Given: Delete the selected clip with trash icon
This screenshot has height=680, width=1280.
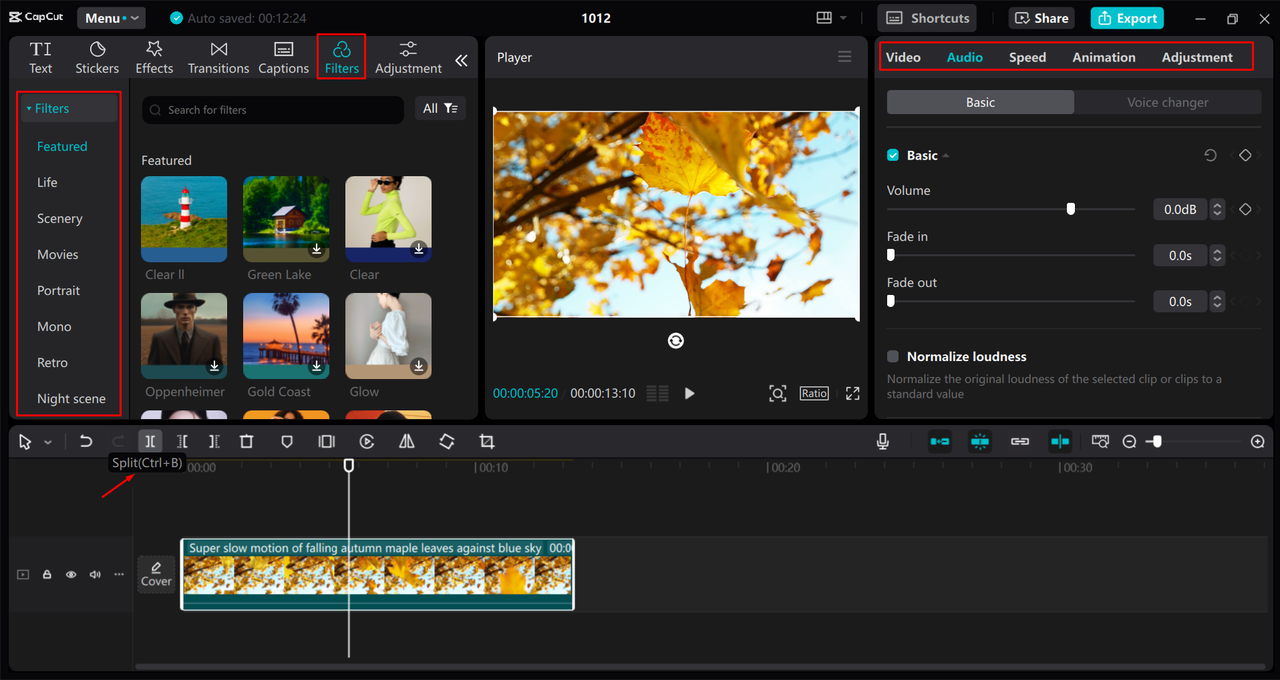Looking at the screenshot, I should (246, 441).
